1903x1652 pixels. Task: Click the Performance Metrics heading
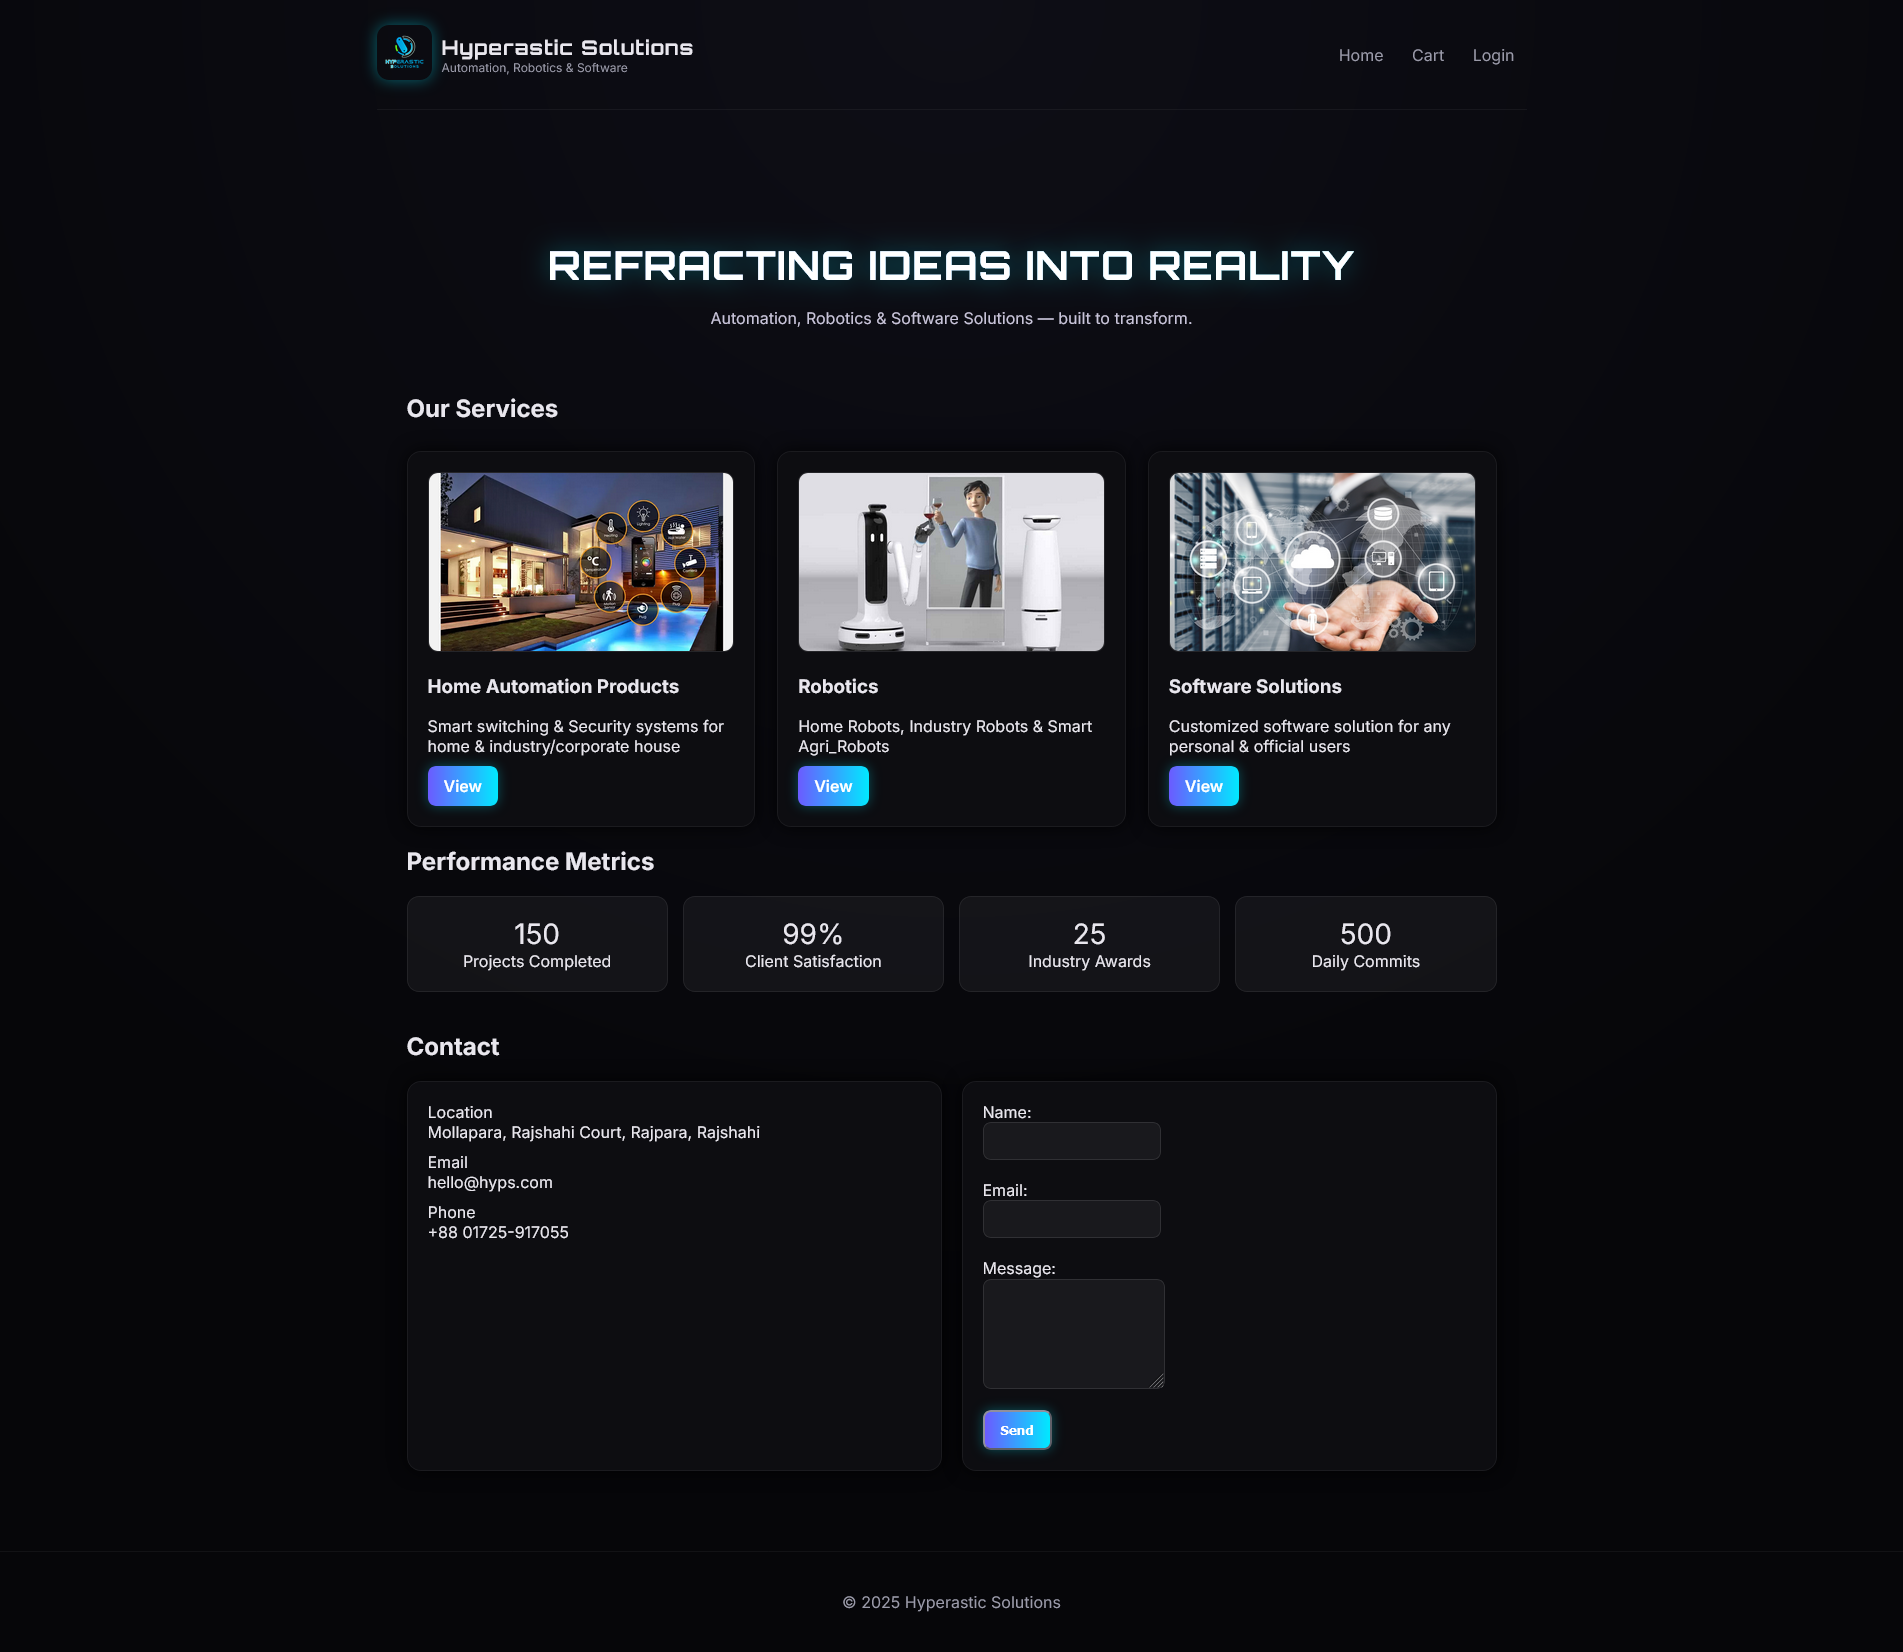pos(530,861)
